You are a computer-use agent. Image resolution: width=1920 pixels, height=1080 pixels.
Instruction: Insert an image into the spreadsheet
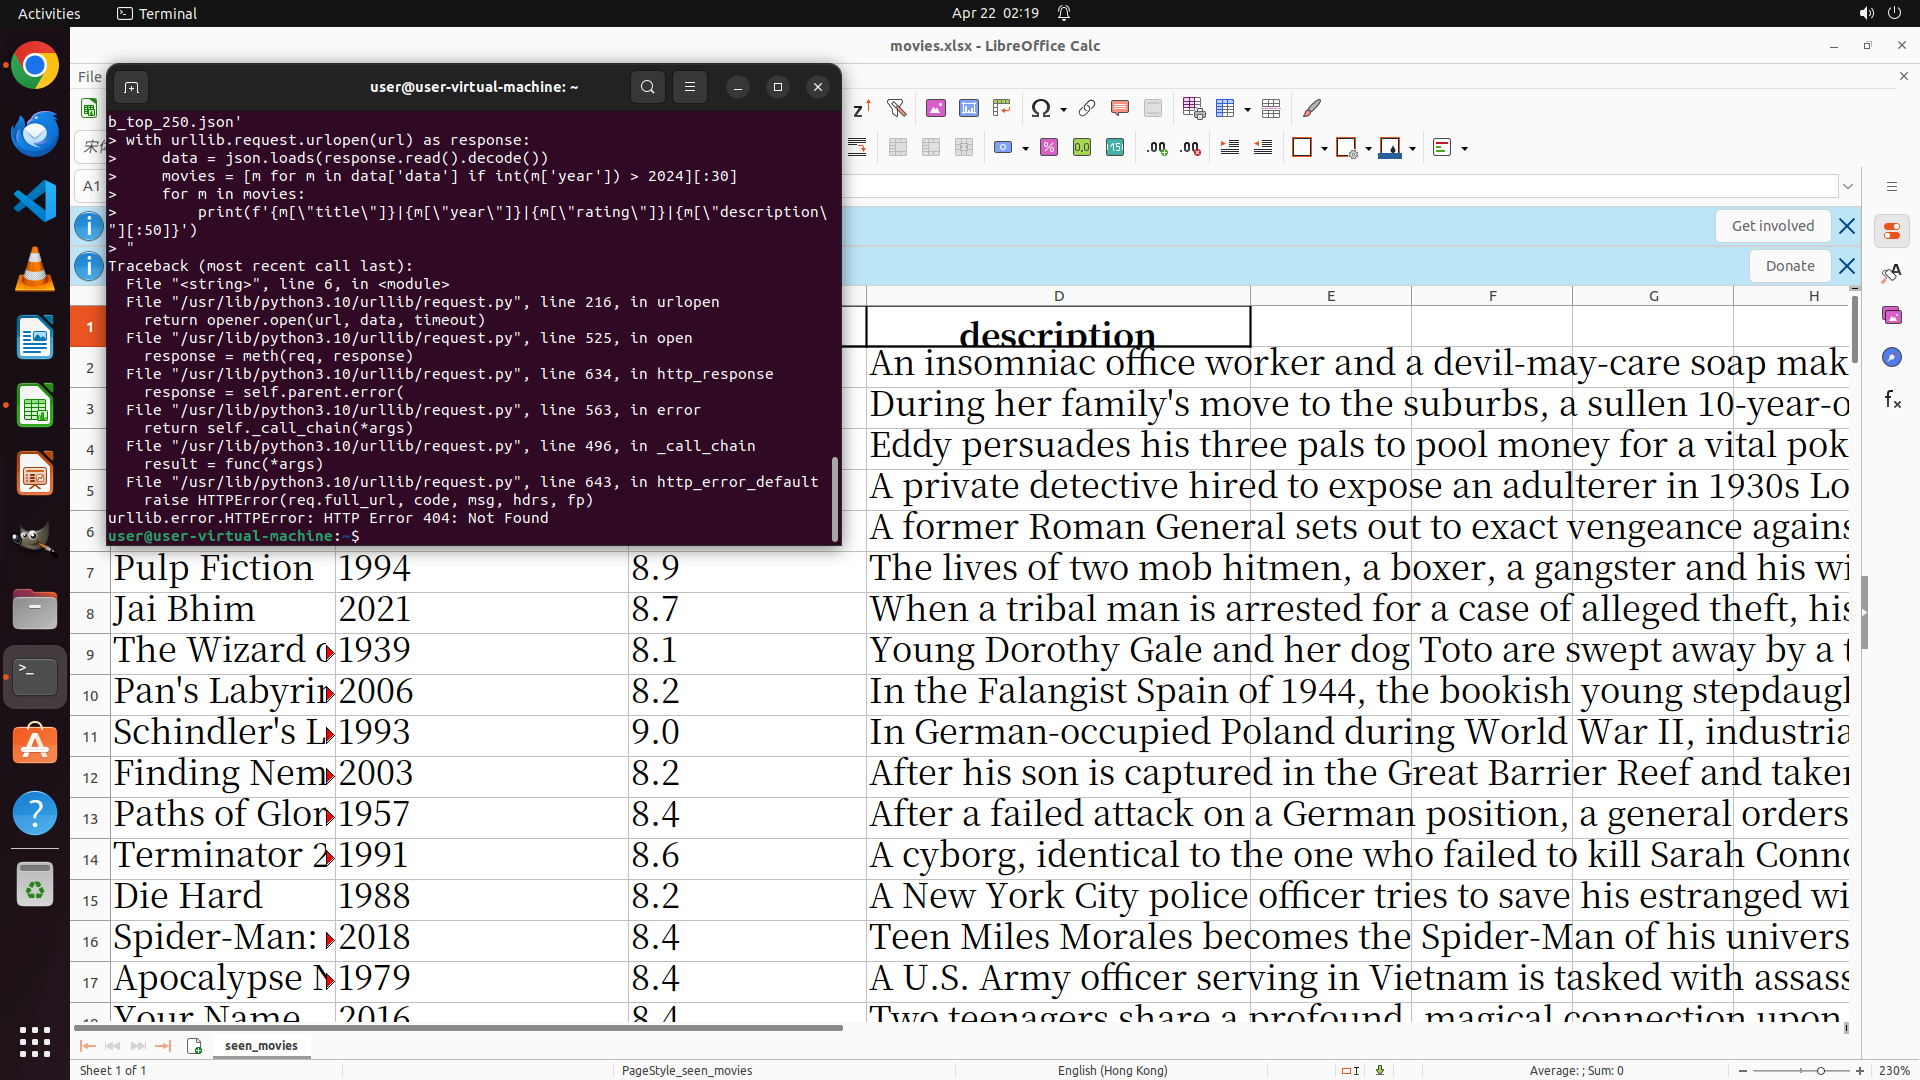[x=936, y=108]
